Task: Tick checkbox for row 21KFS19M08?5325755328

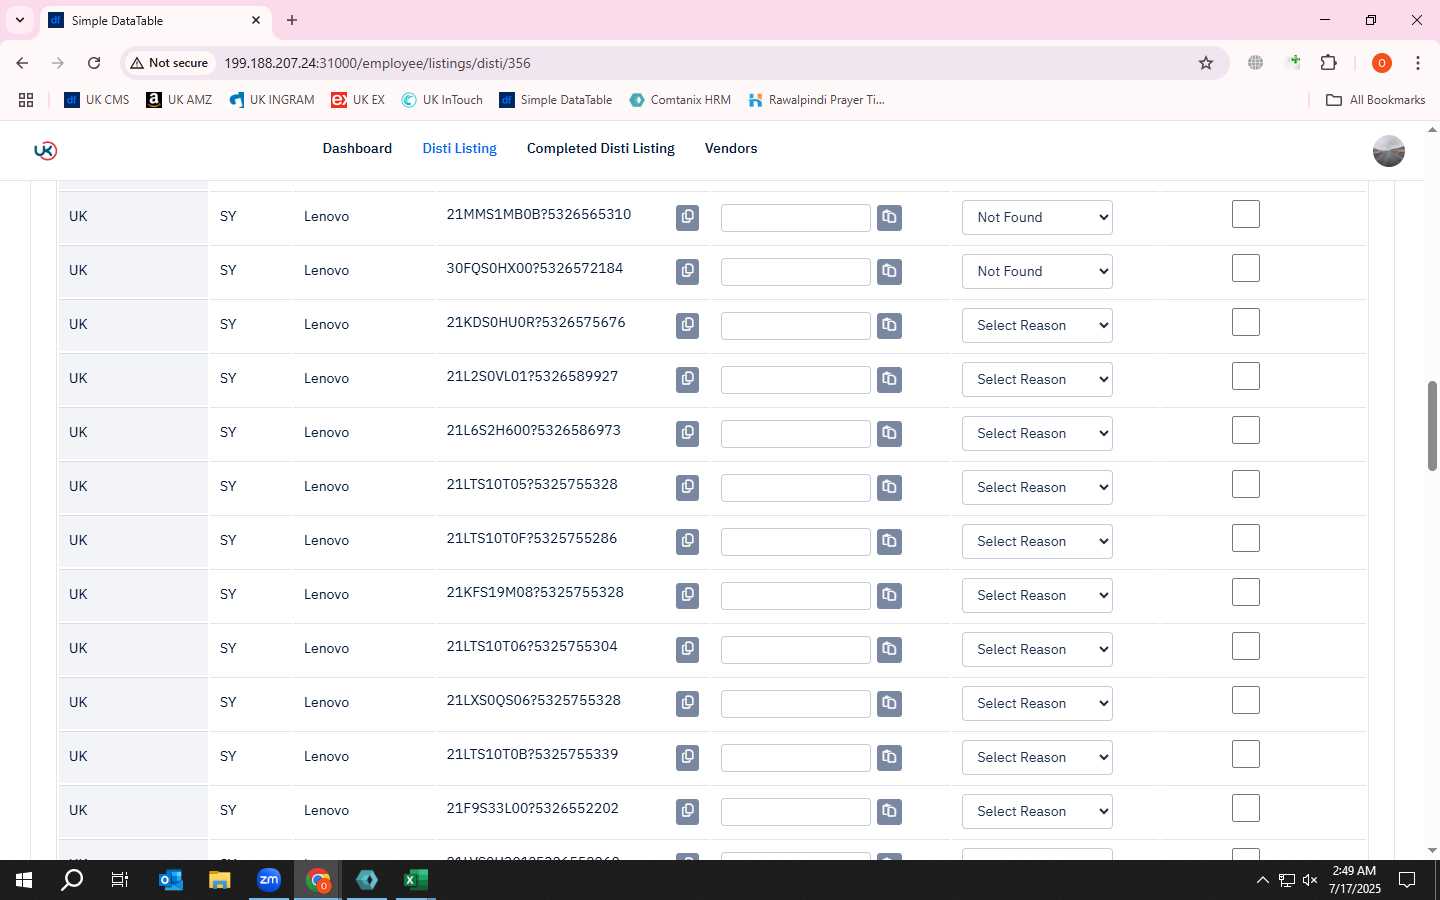Action: [x=1245, y=592]
